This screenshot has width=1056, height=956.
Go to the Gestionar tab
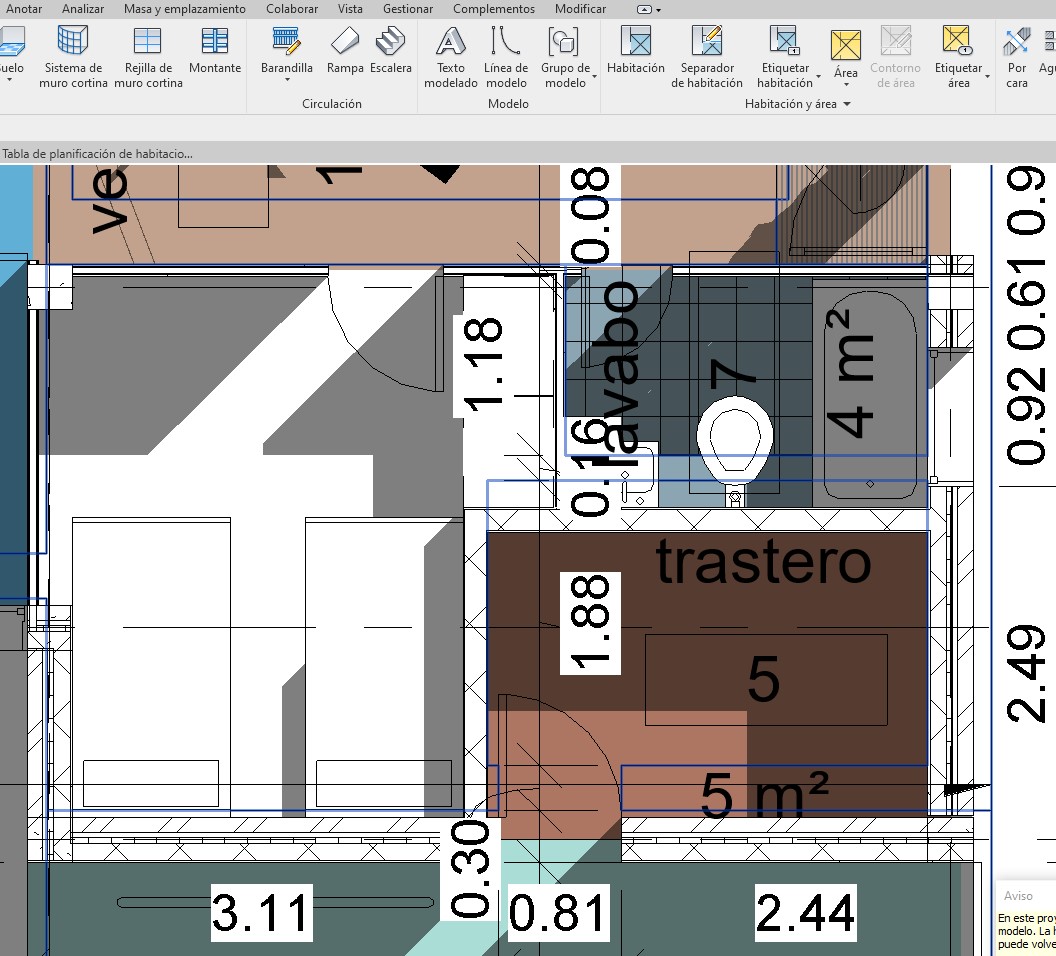tap(408, 9)
